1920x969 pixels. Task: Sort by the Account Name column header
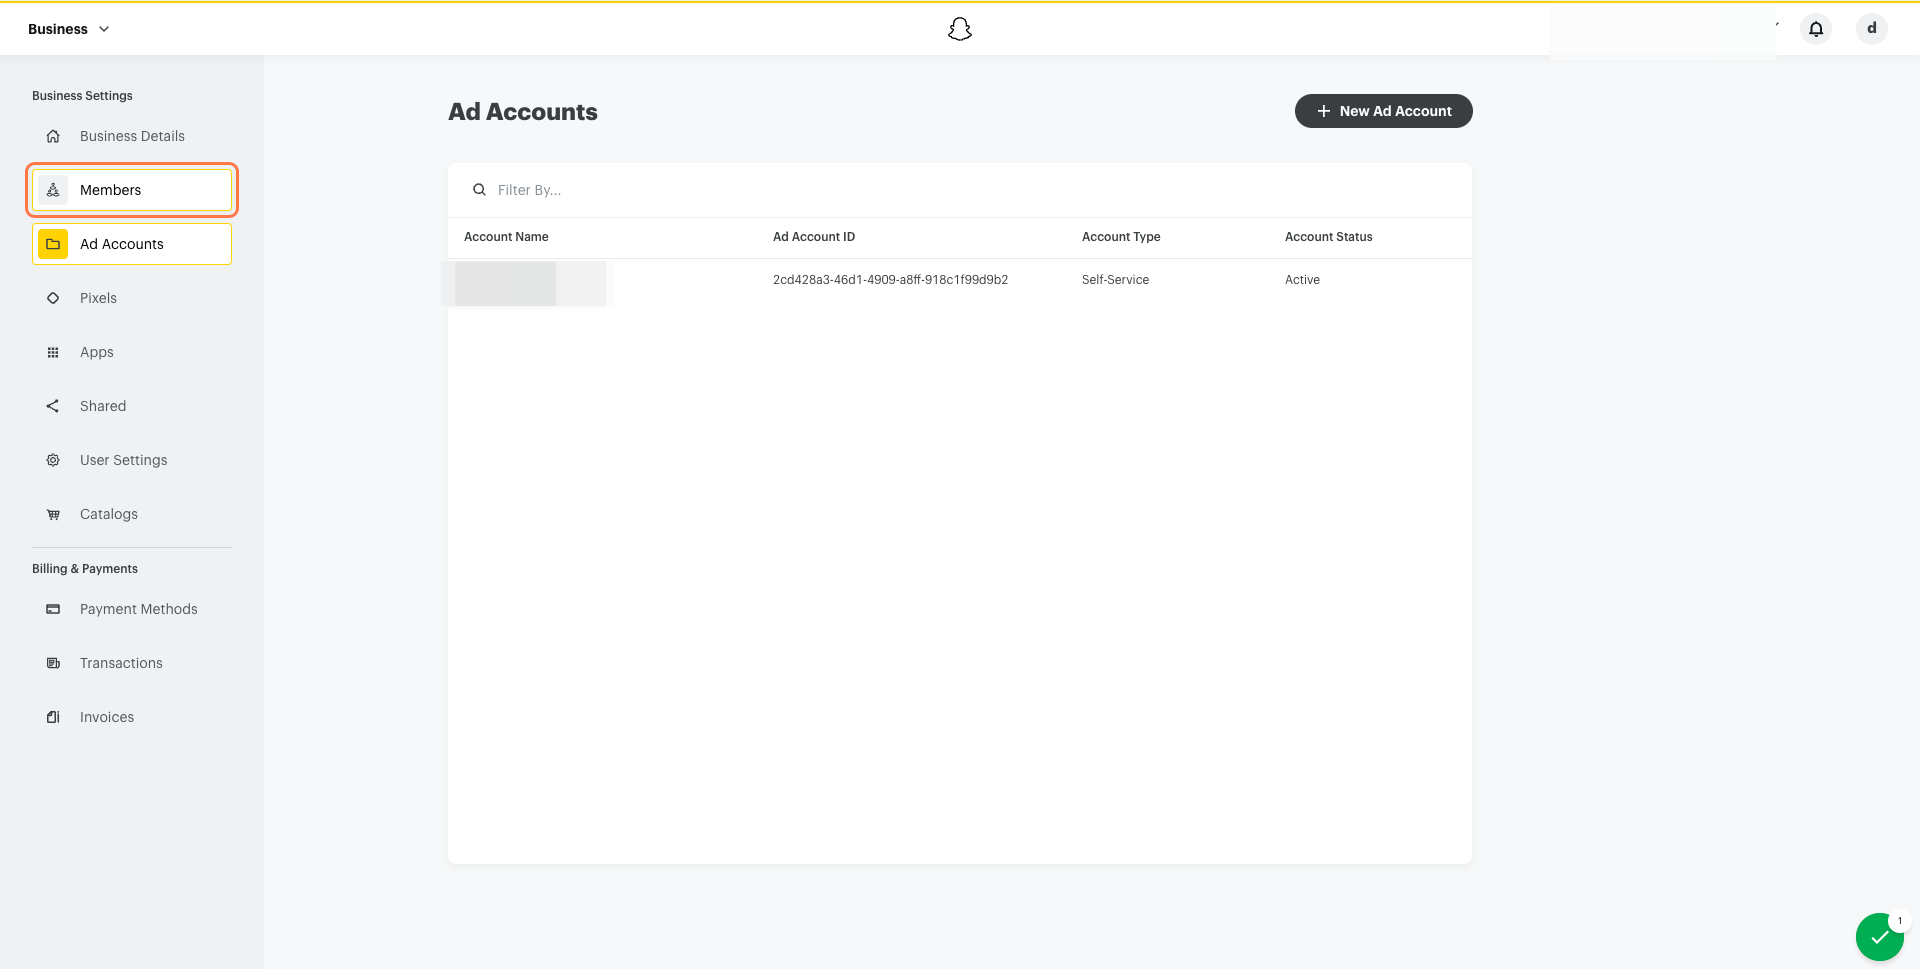pyautogui.click(x=506, y=237)
